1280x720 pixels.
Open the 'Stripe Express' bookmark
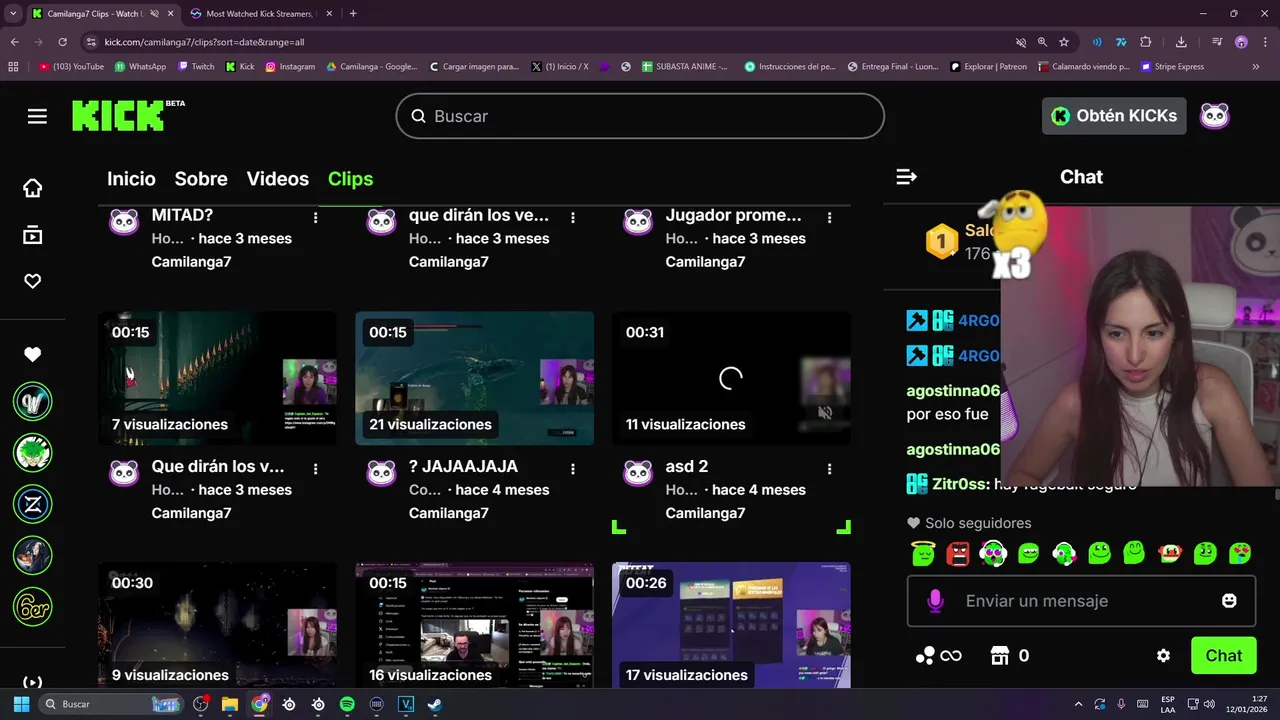click(x=1172, y=67)
